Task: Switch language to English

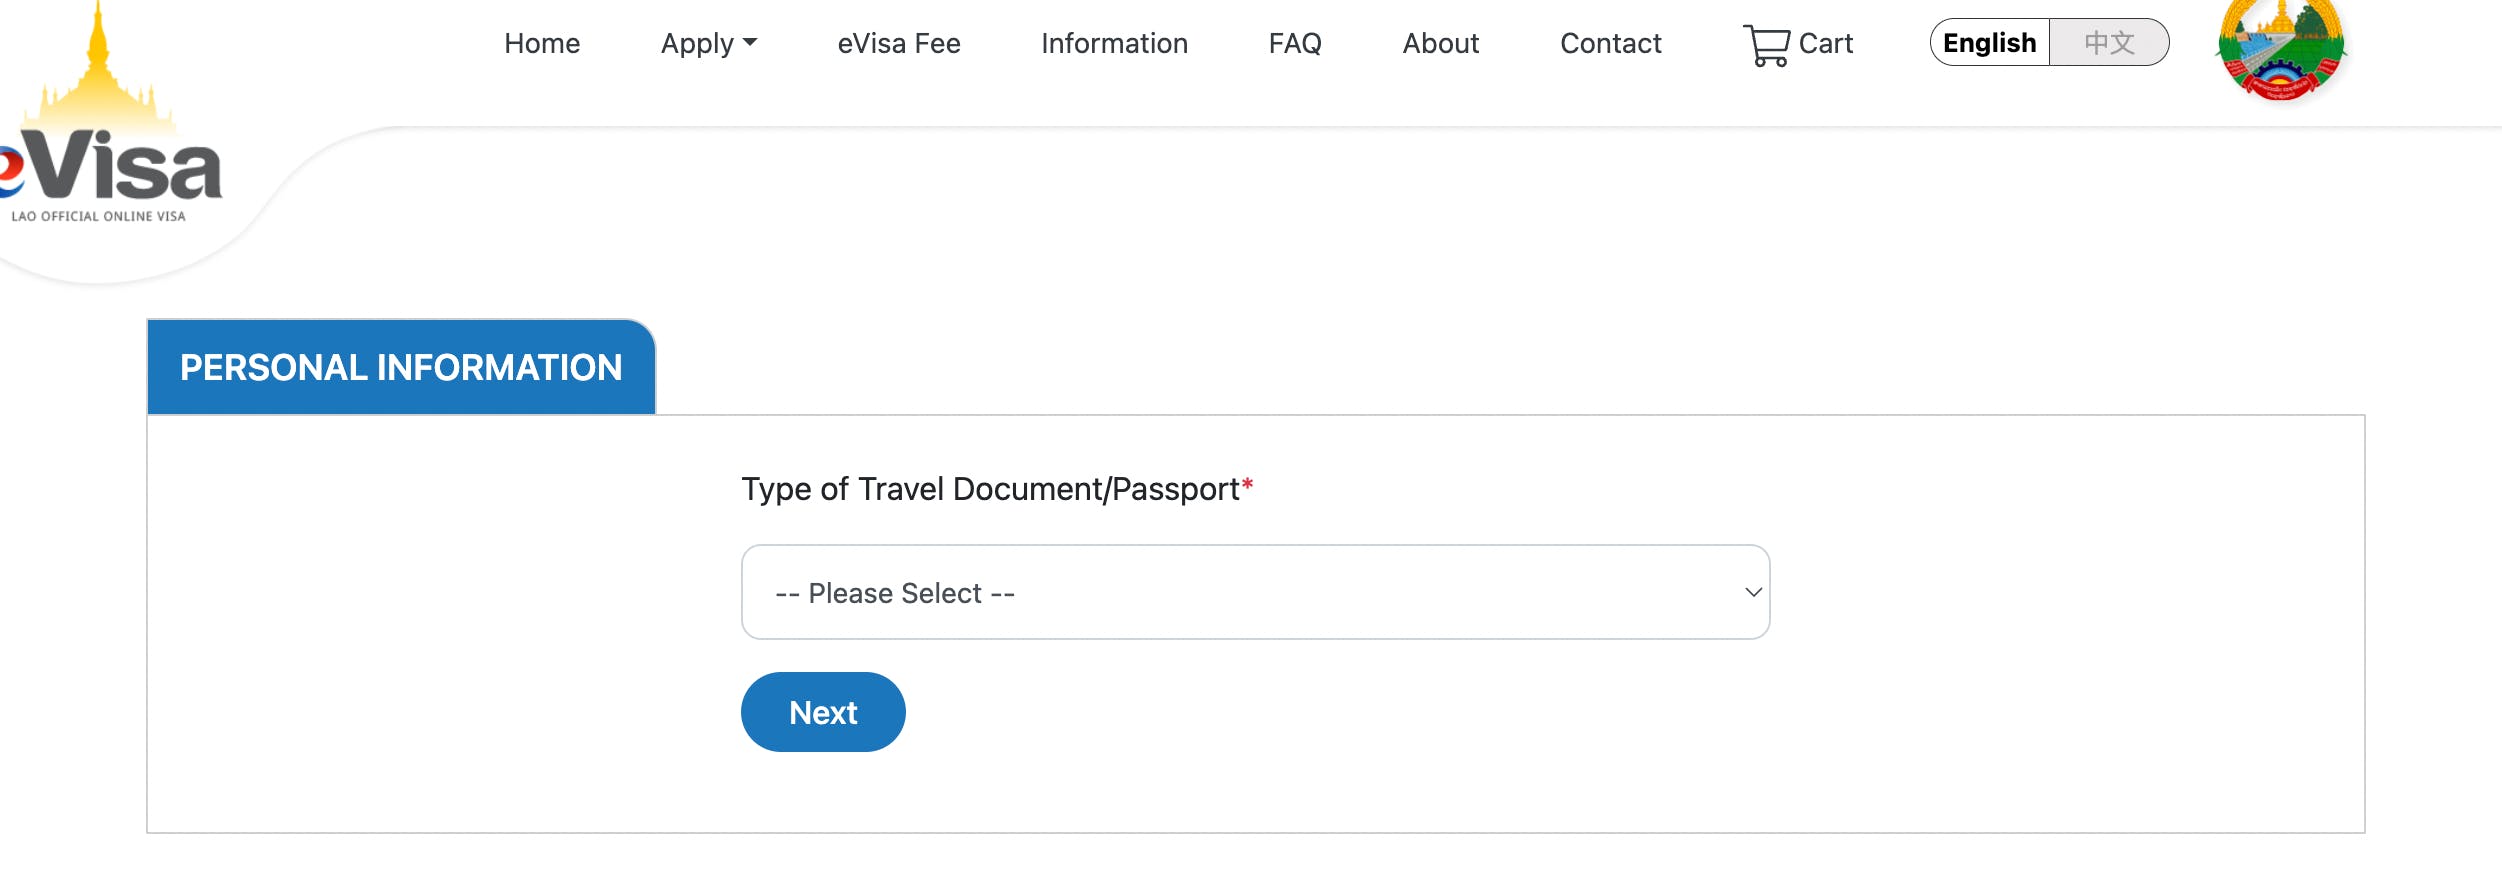Action: coord(1990,43)
